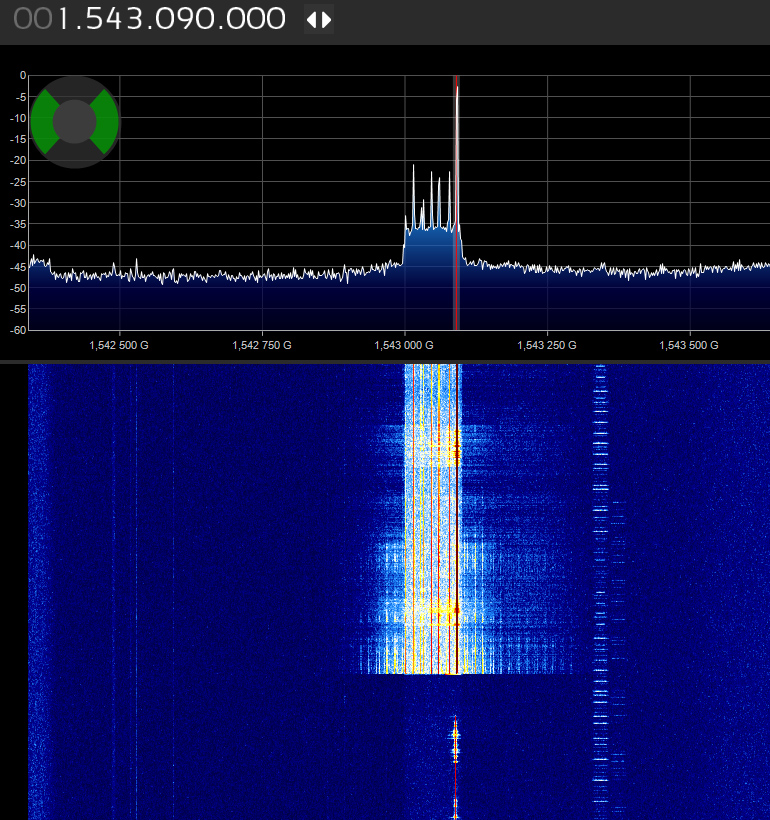Click the right arrow of the frequency step control
The height and width of the screenshot is (820, 770).
click(326, 20)
